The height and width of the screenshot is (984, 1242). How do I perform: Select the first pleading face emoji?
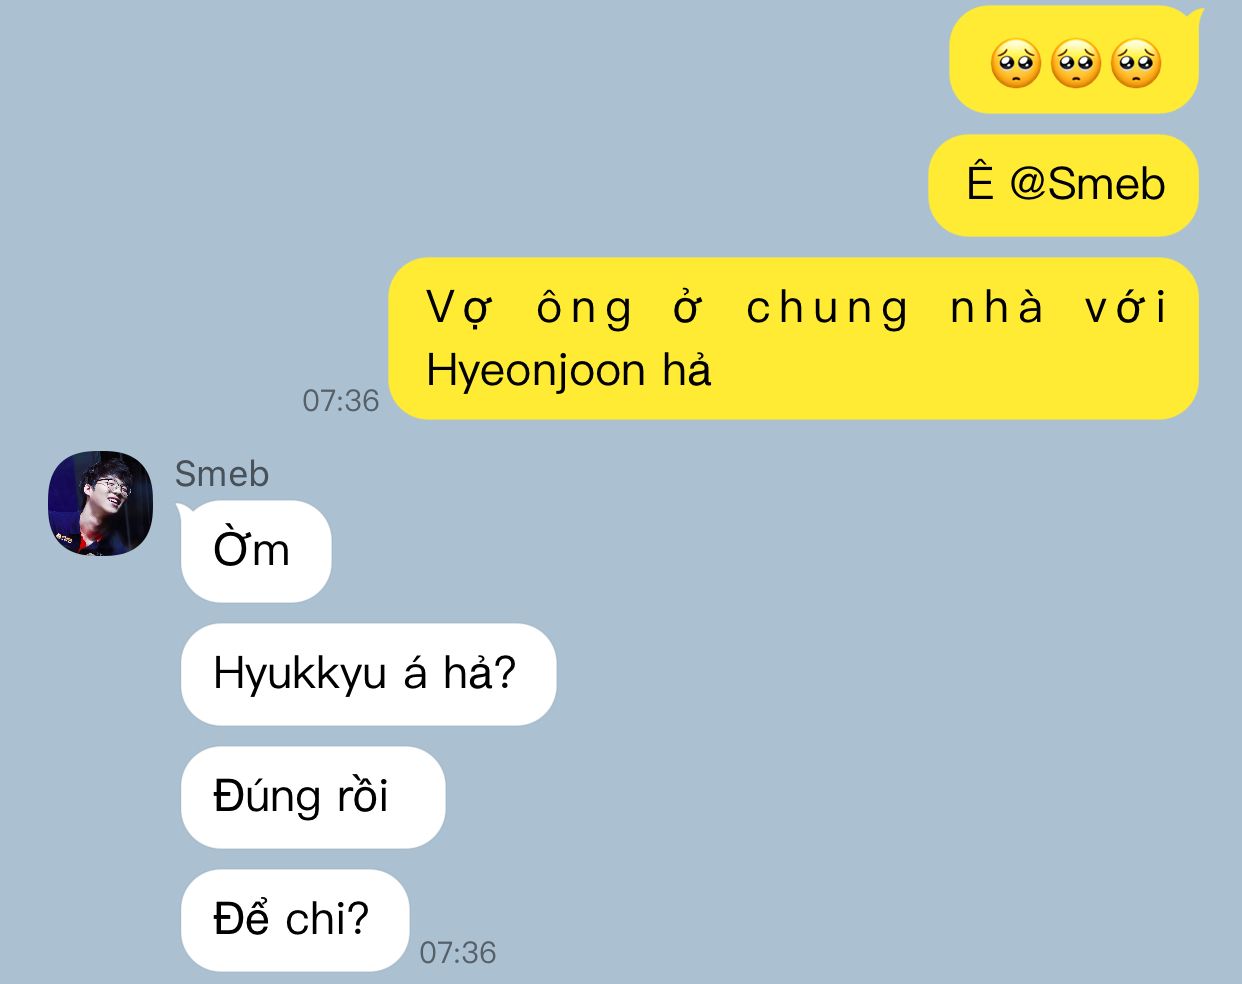coord(1015,63)
